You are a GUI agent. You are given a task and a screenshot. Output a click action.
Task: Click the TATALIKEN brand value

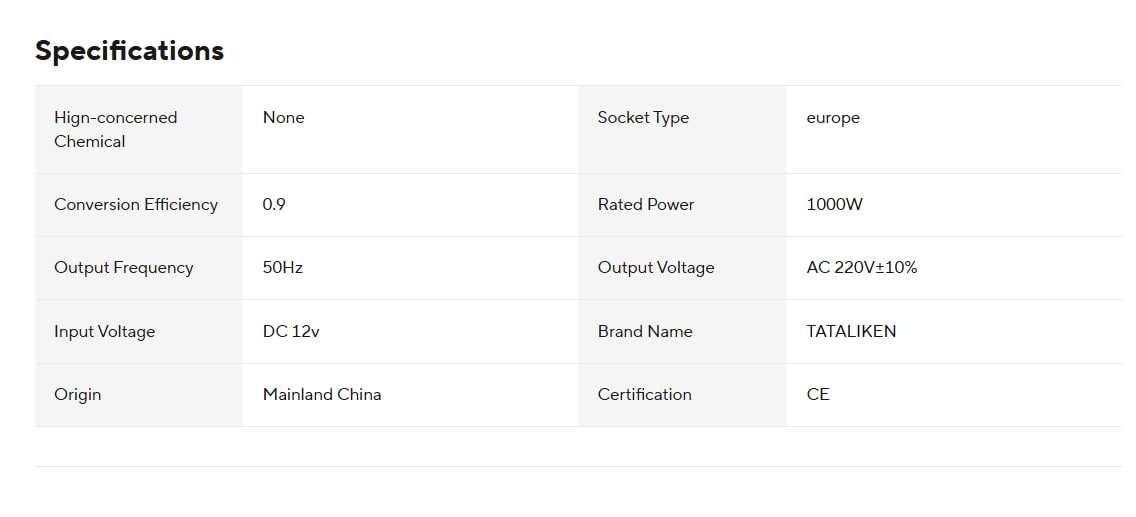coord(851,332)
